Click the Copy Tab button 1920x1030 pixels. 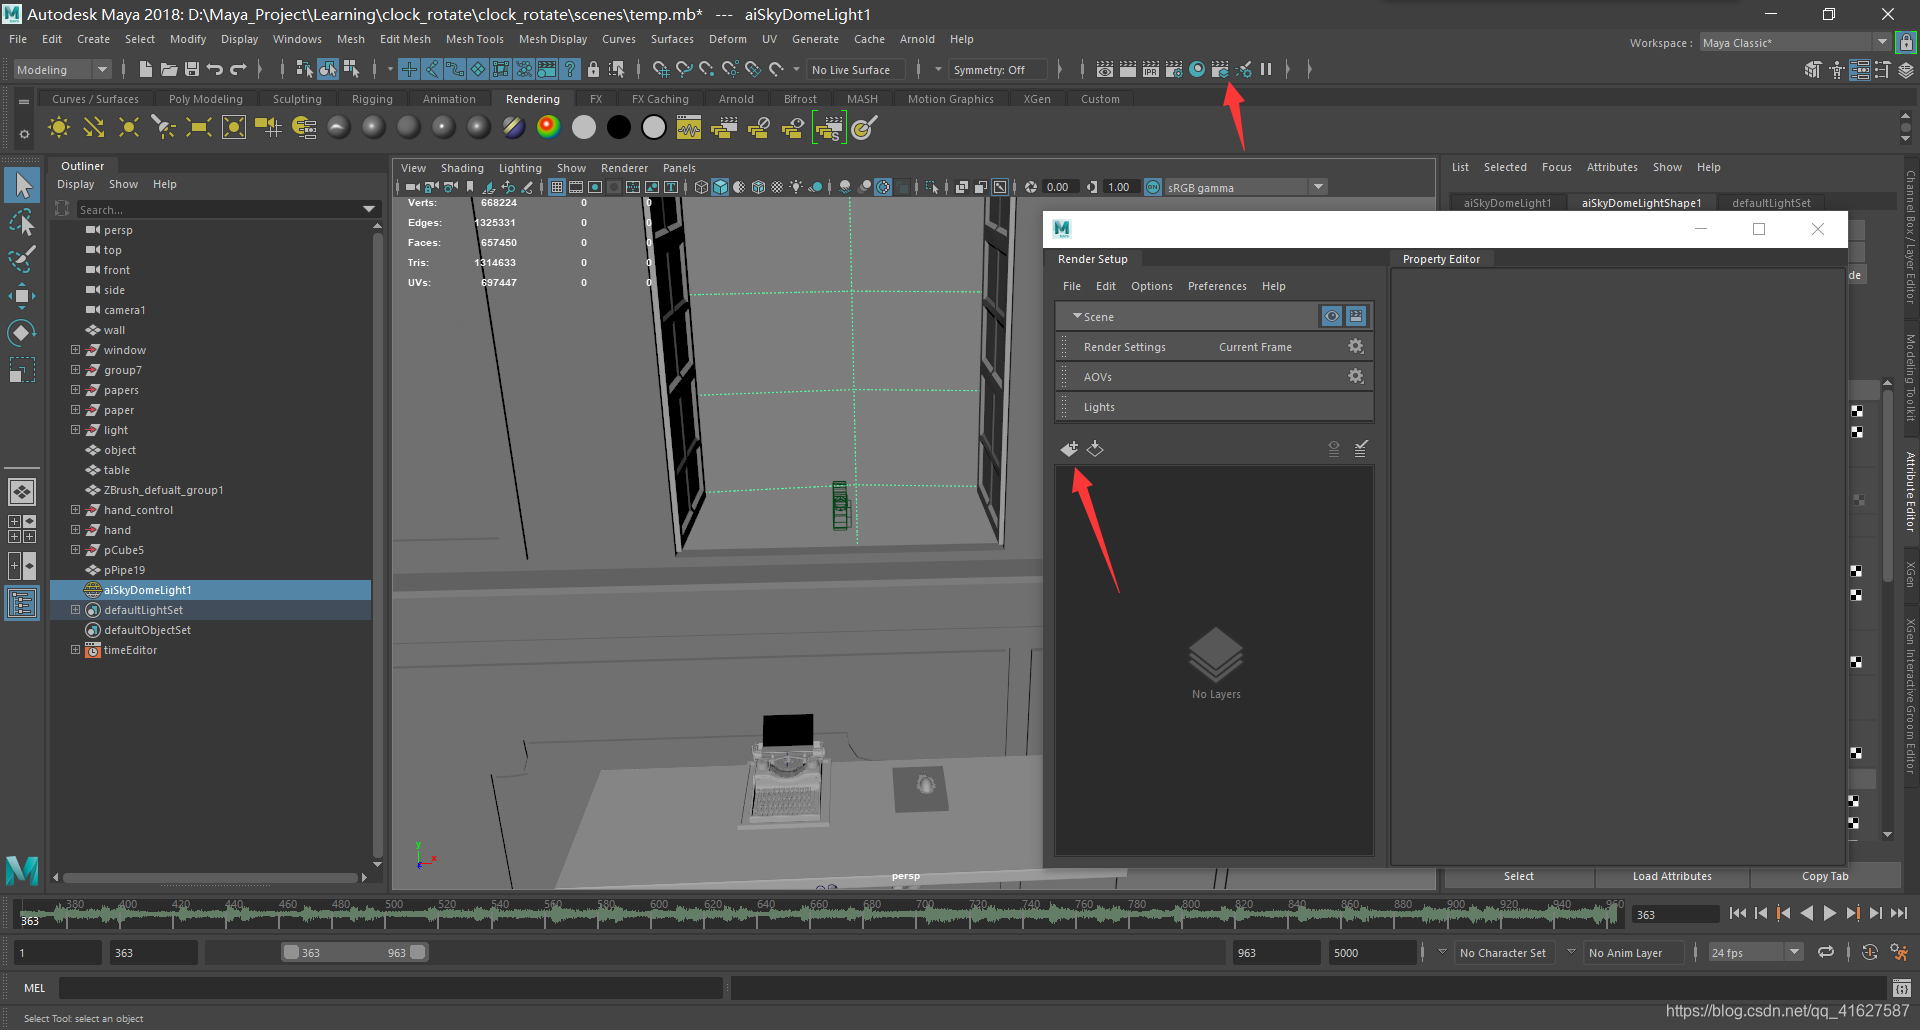[x=1825, y=876]
